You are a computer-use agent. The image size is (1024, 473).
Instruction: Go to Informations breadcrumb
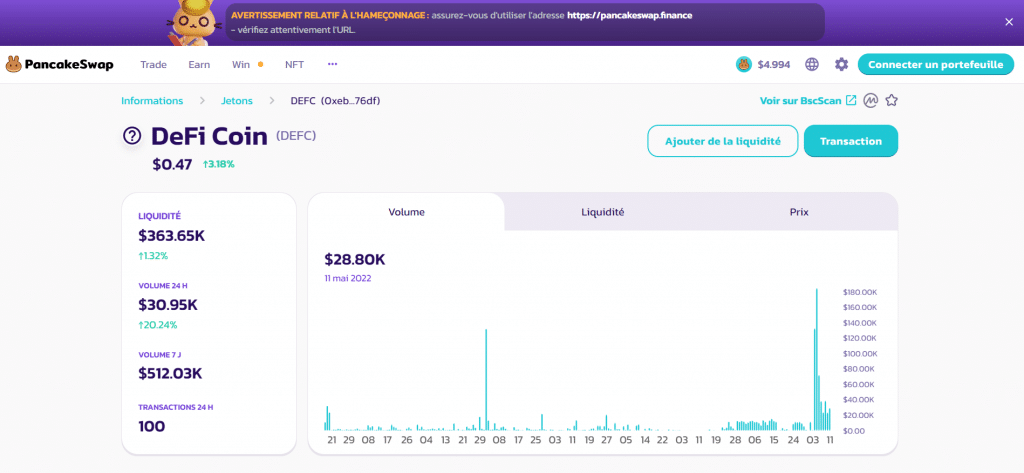click(152, 101)
